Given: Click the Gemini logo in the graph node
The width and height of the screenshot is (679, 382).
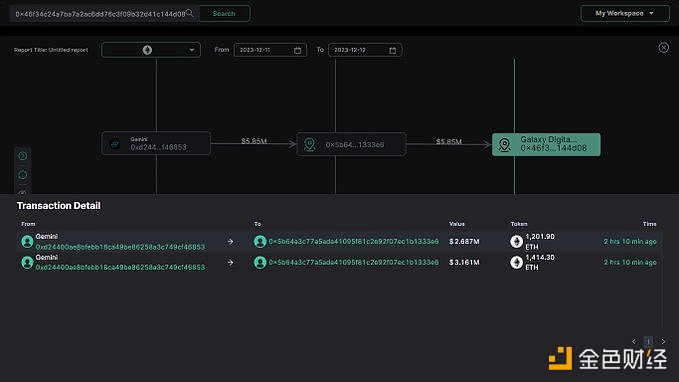Looking at the screenshot, I should pos(115,143).
